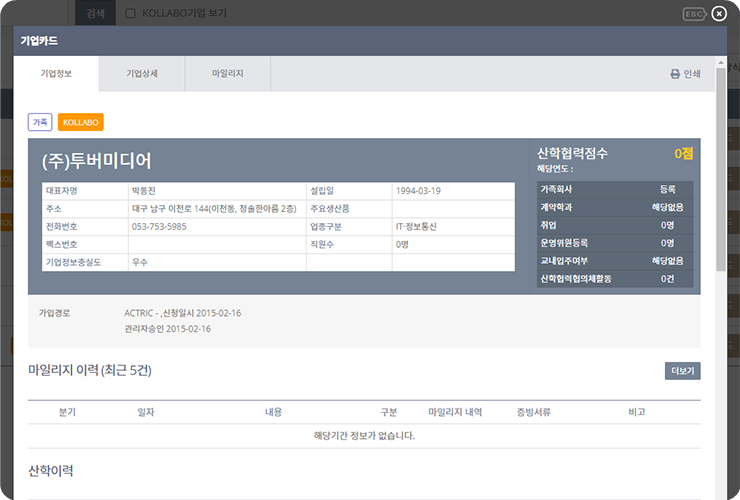Click 마일리지 내역 column header
This screenshot has height=500, width=740.
[x=455, y=412]
